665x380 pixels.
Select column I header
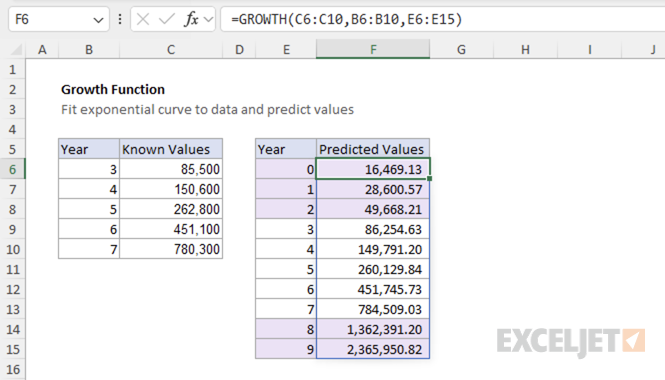pos(590,50)
